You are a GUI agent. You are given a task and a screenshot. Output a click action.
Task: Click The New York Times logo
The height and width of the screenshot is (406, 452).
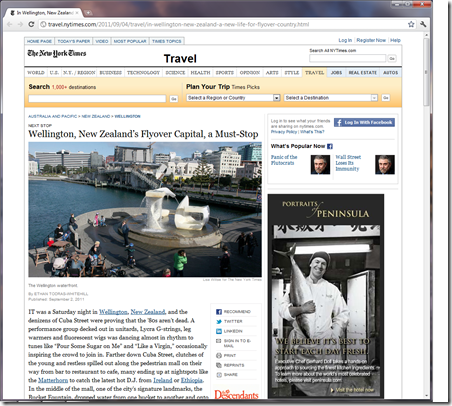(57, 53)
